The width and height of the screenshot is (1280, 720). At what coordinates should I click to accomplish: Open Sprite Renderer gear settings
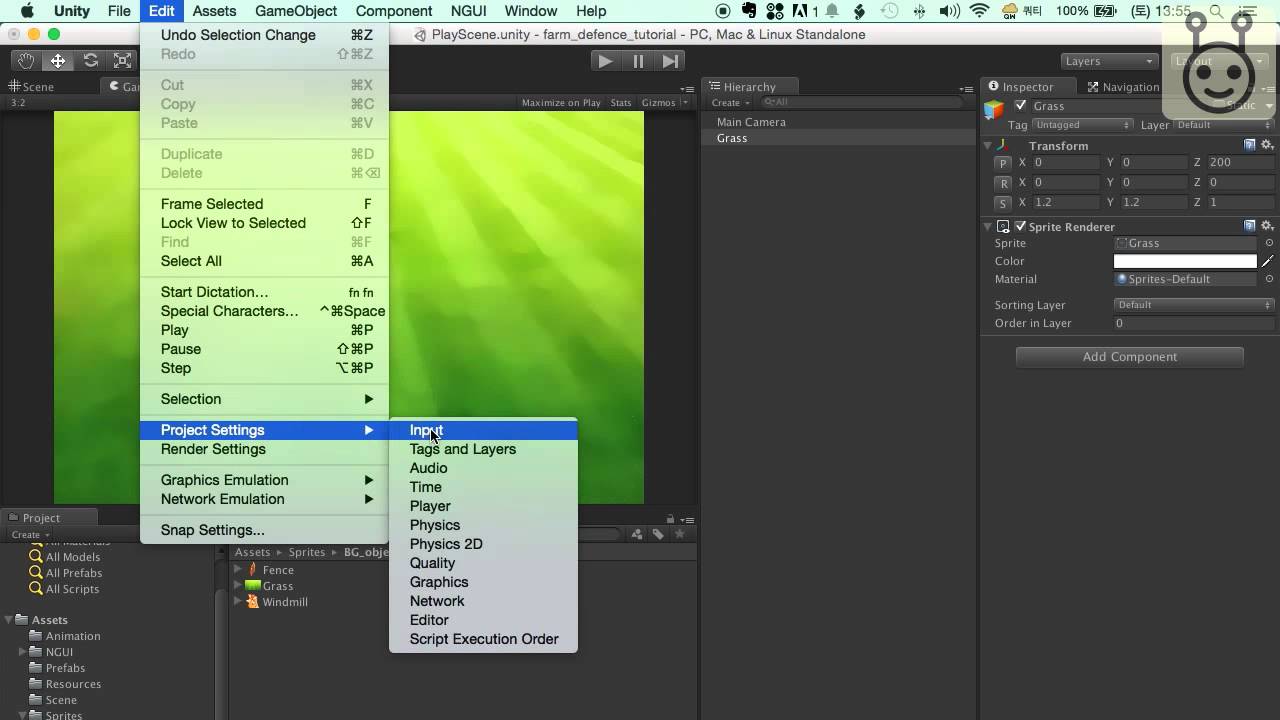pyautogui.click(x=1267, y=226)
